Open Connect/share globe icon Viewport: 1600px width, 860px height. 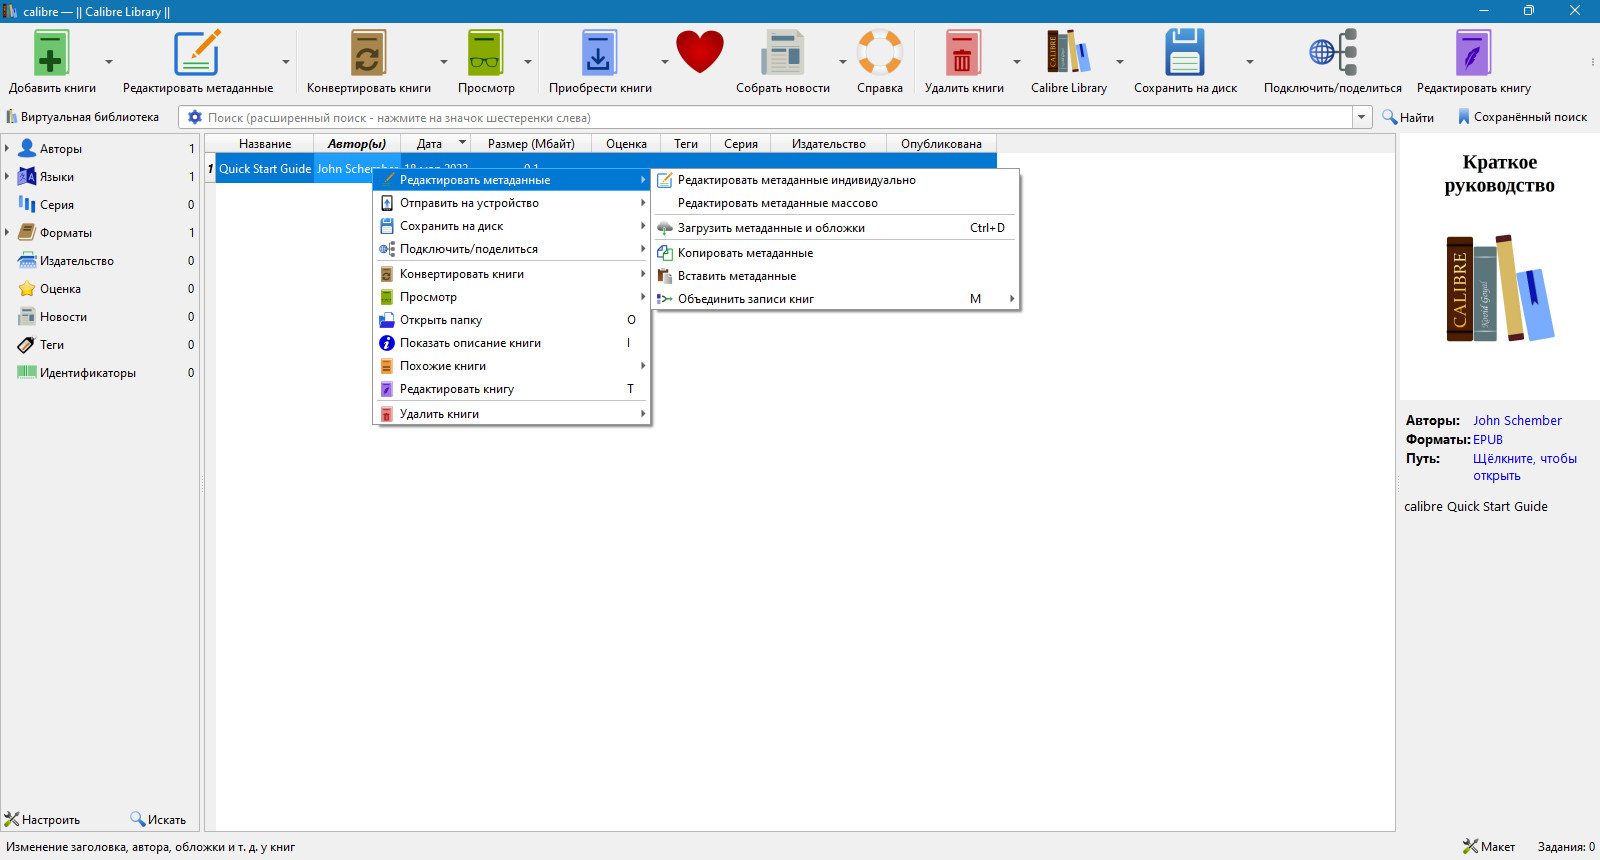1332,53
